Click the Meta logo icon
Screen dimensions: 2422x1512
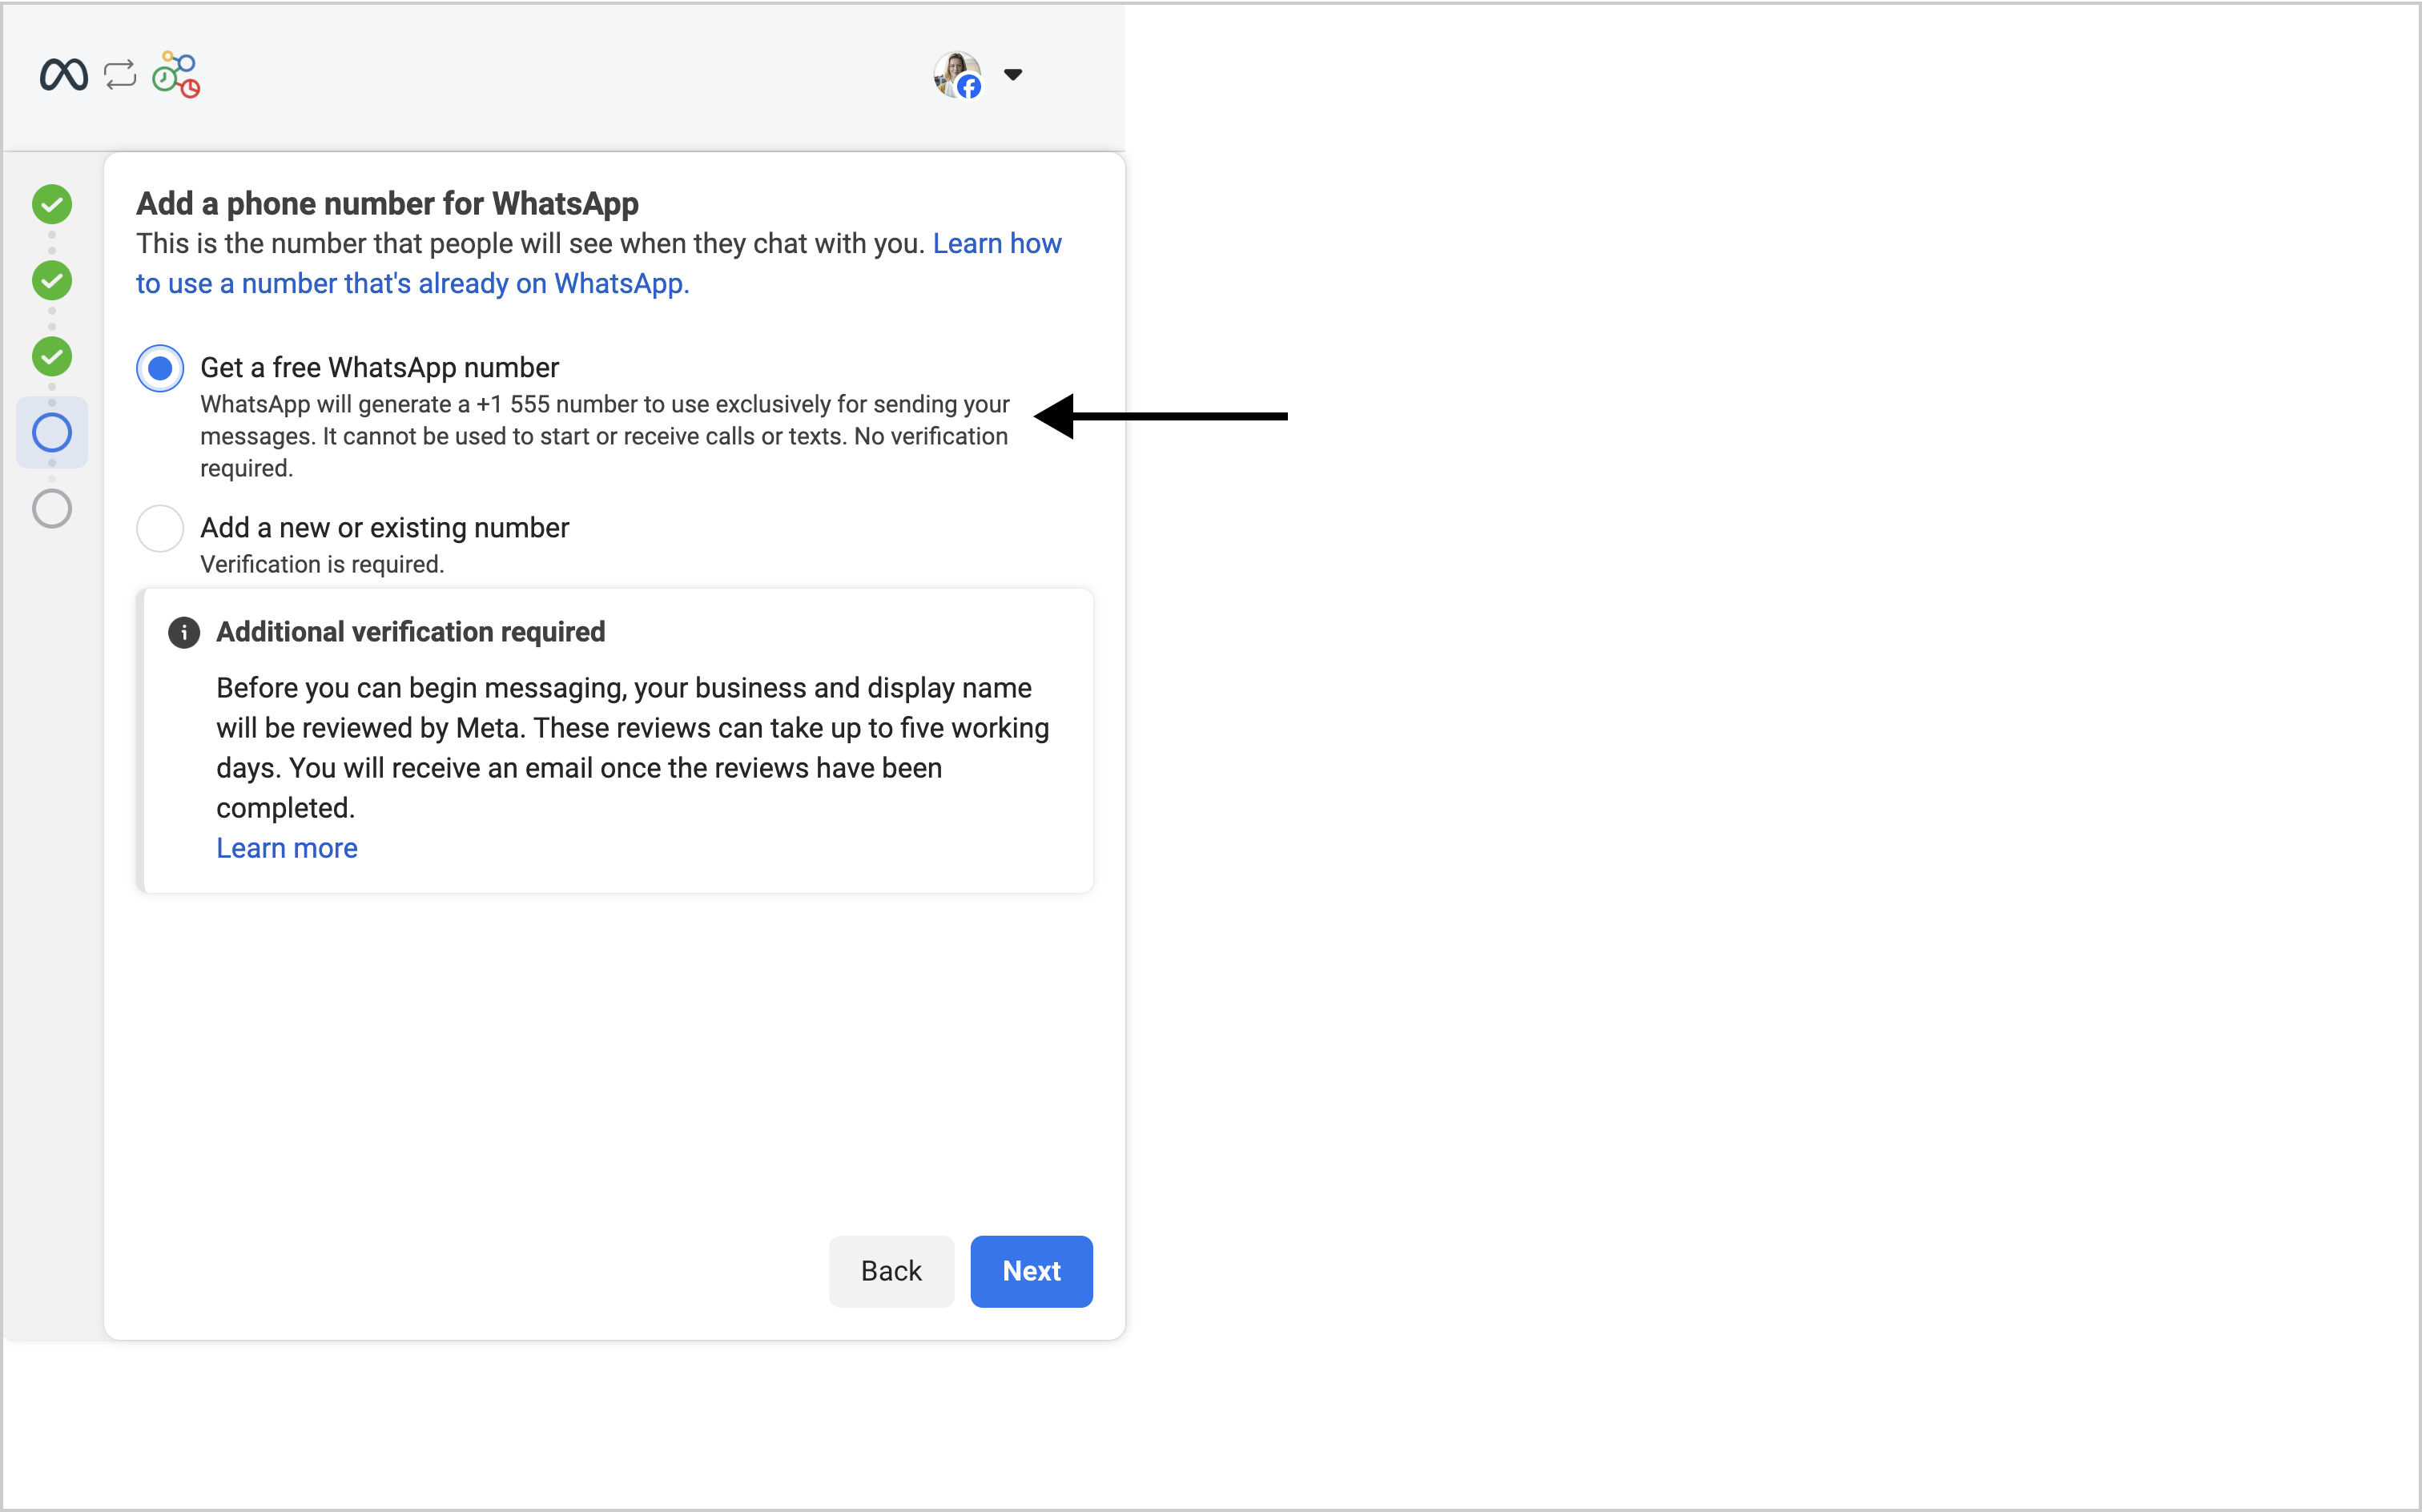pos(63,75)
